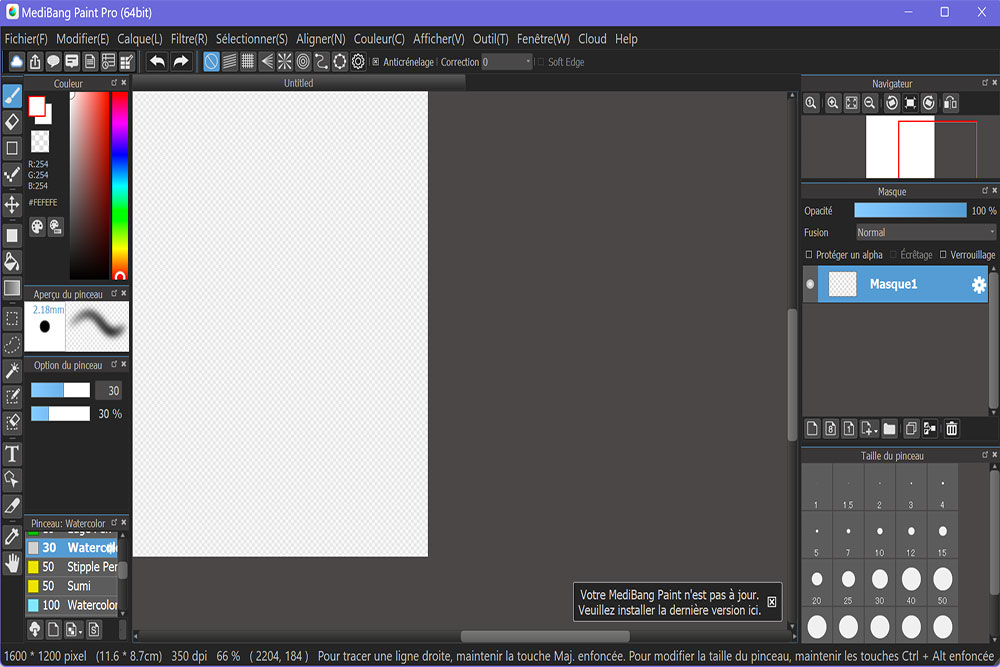Click the brush size value field 30
Screen dimensions: 1000x667
click(x=109, y=390)
